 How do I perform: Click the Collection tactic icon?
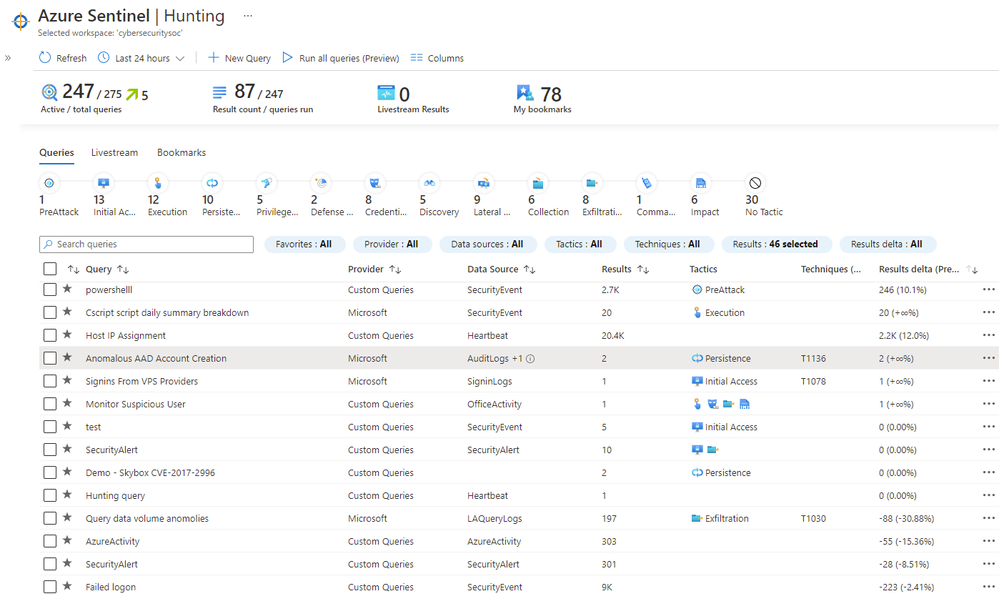click(538, 183)
